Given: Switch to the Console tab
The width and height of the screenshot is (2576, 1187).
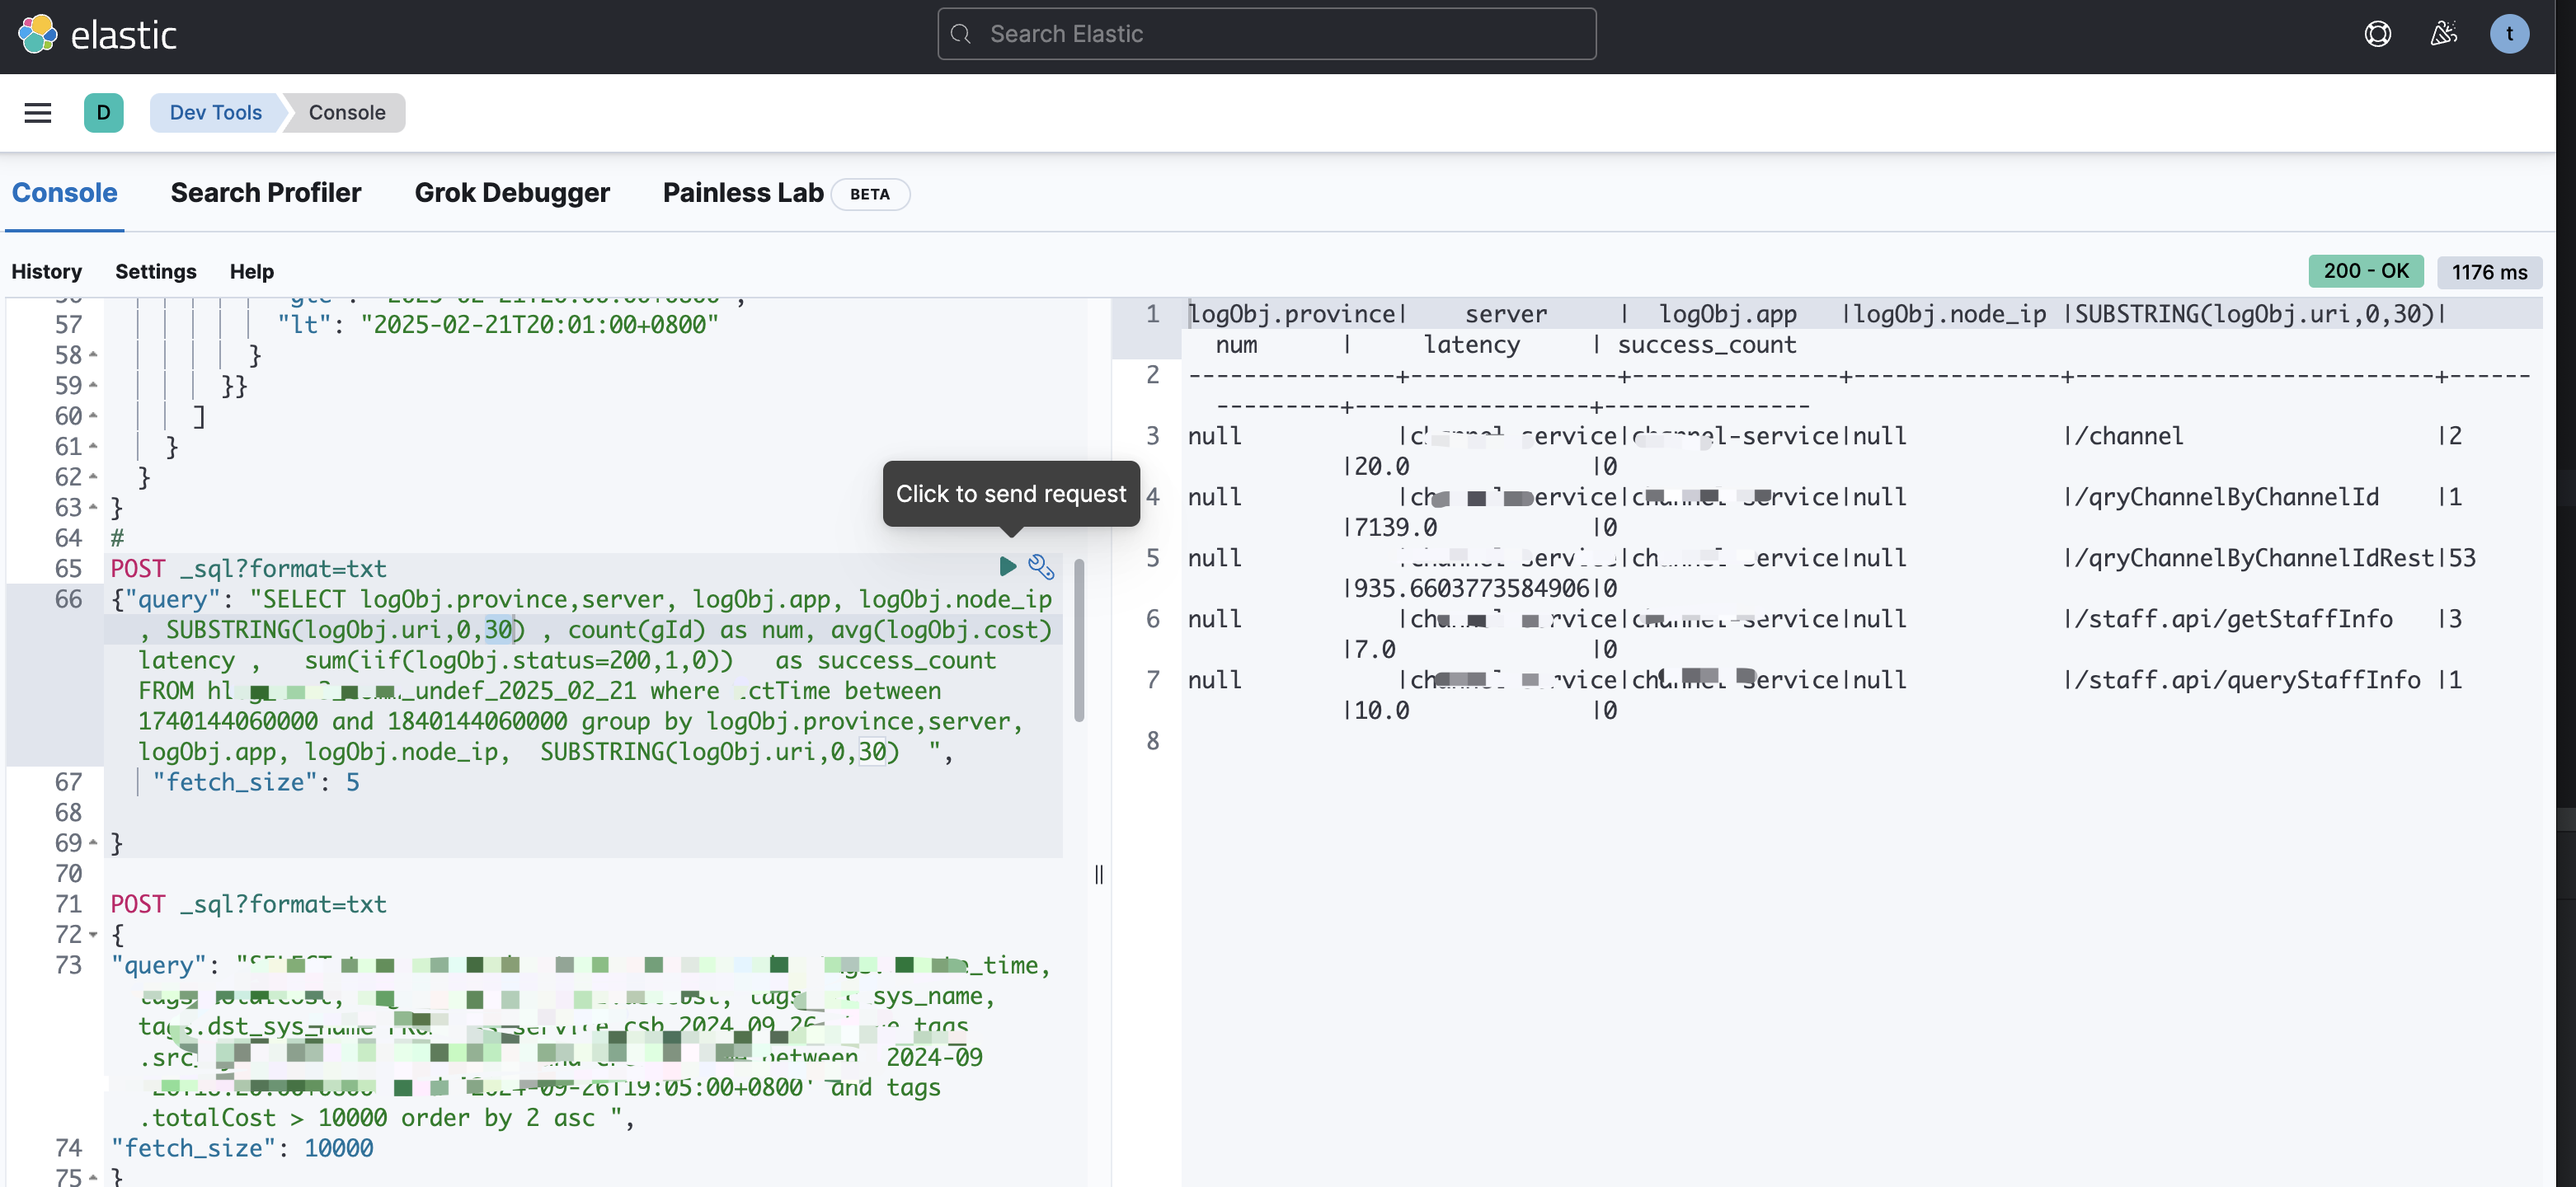Looking at the screenshot, I should tap(64, 192).
